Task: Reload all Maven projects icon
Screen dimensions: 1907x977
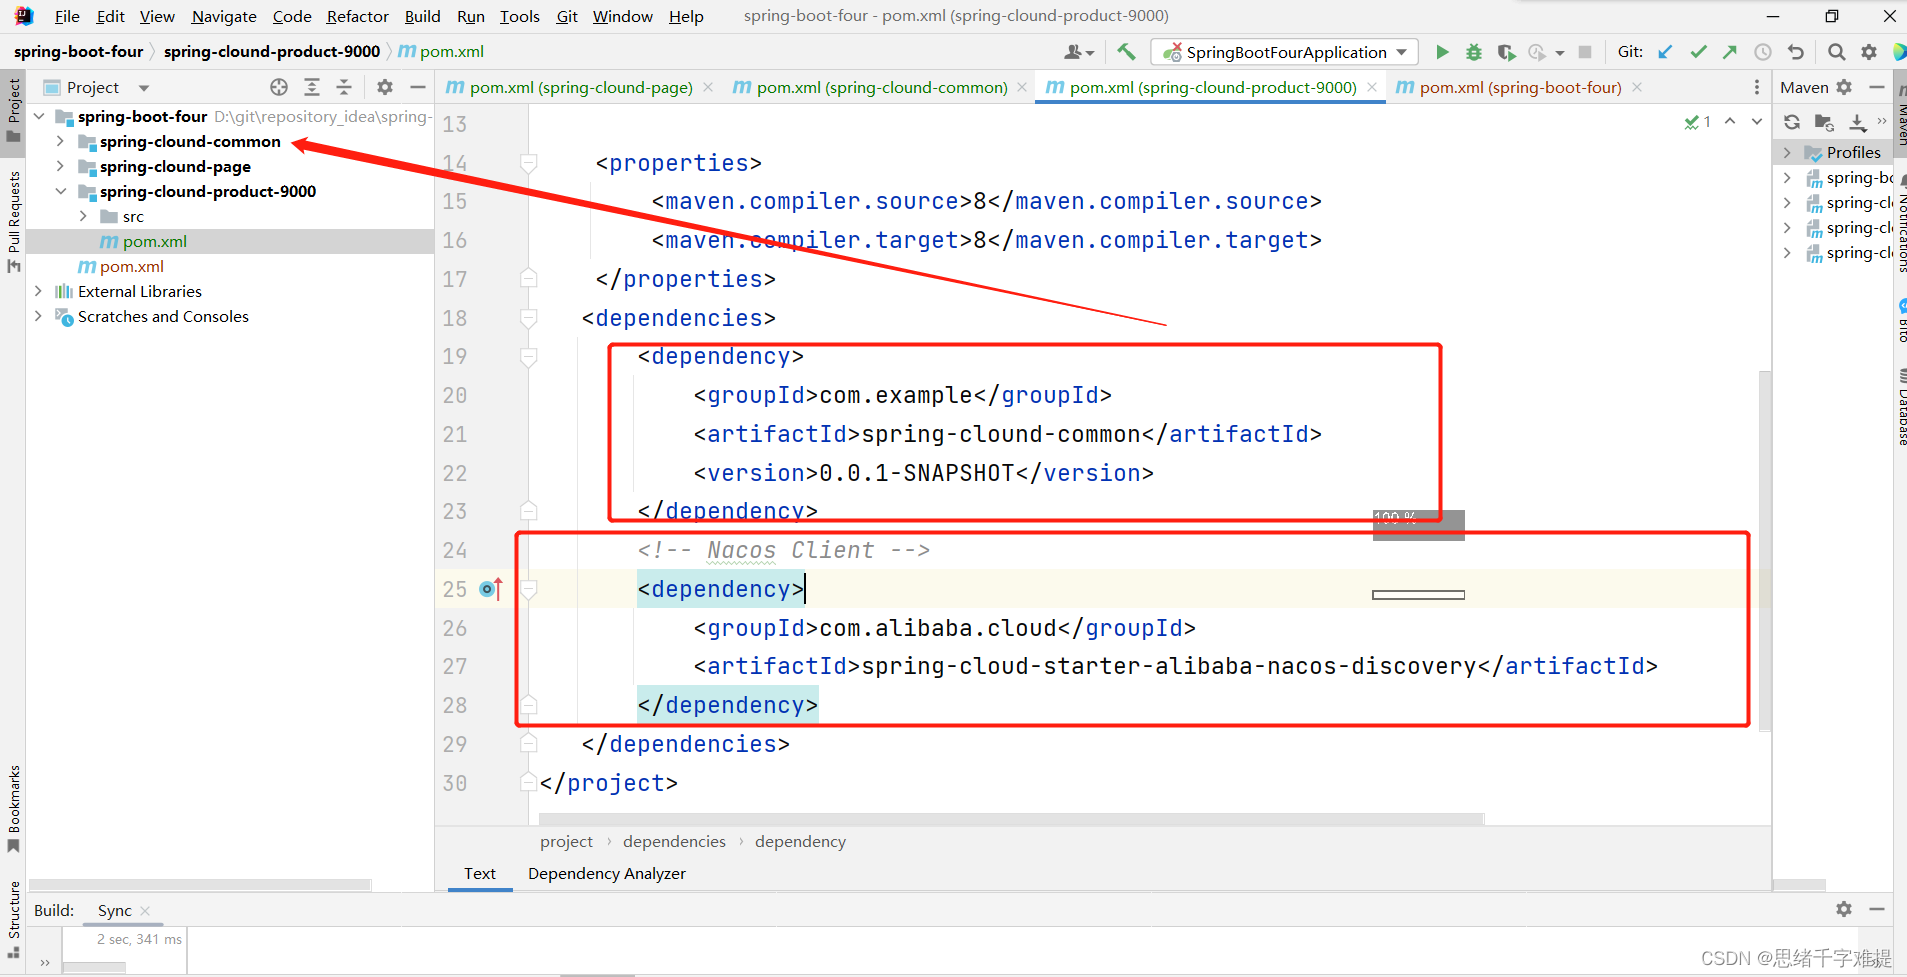Action: click(x=1792, y=122)
